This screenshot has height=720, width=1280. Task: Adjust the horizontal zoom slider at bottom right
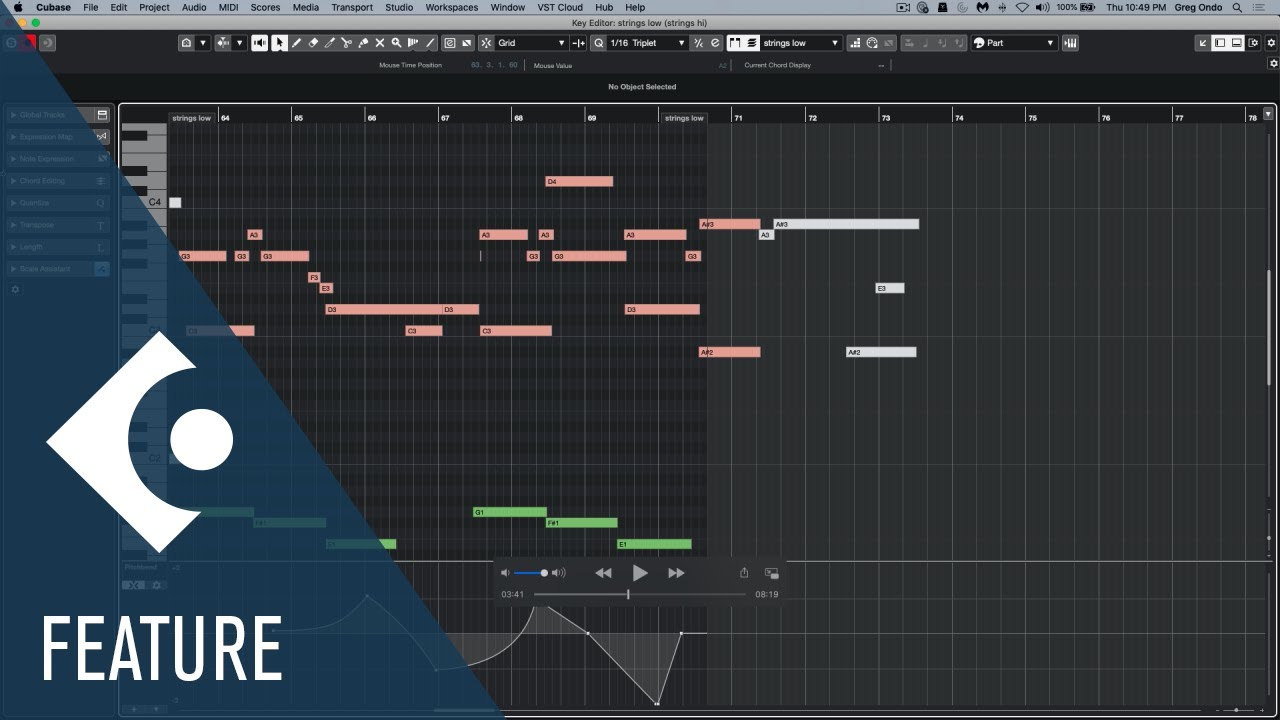(1237, 710)
